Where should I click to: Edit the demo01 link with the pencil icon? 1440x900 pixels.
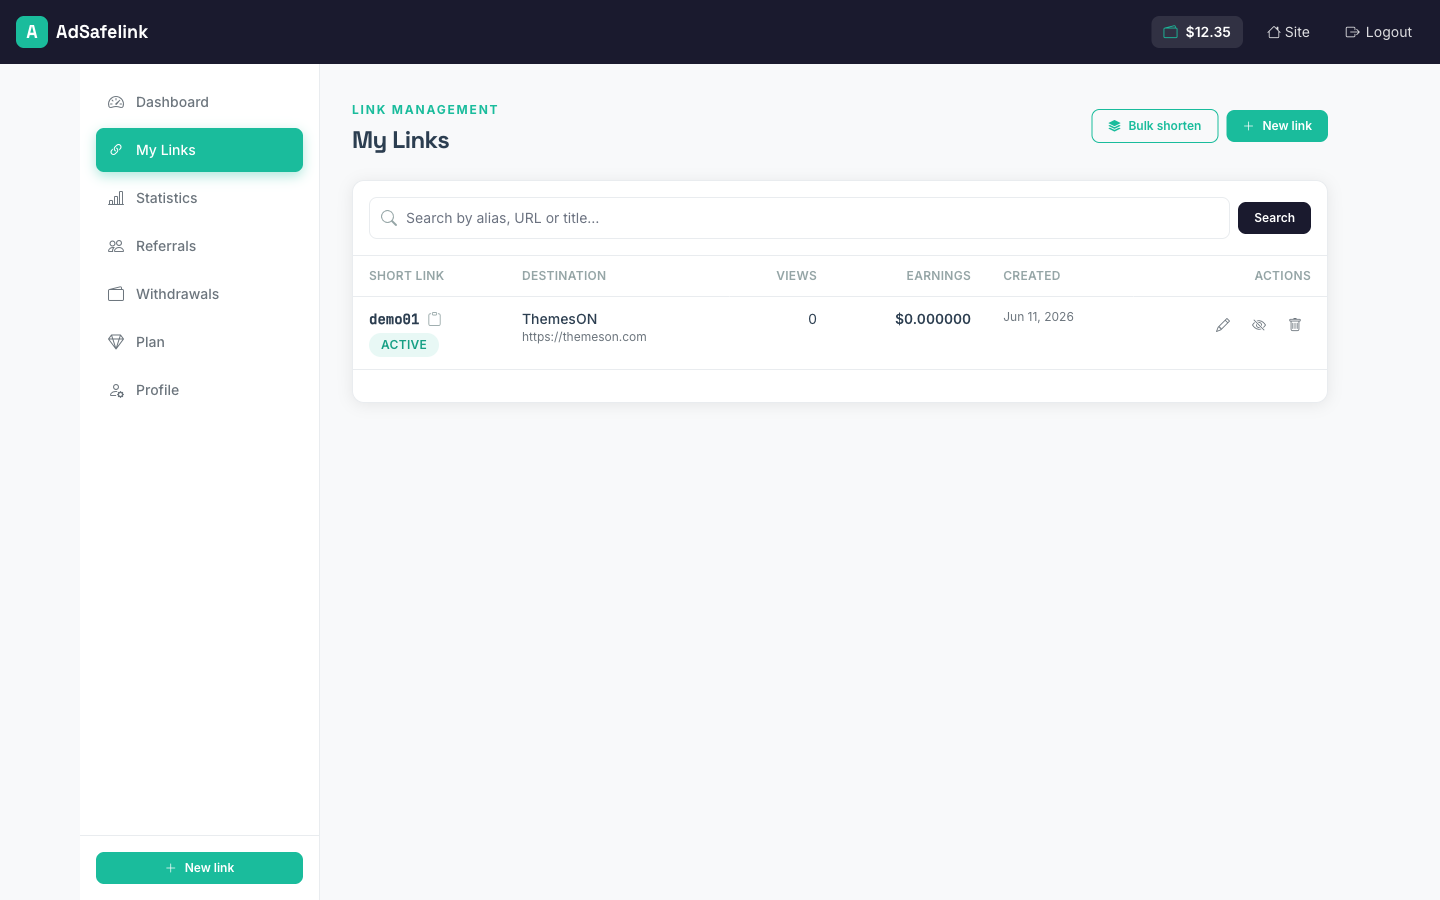click(x=1223, y=325)
